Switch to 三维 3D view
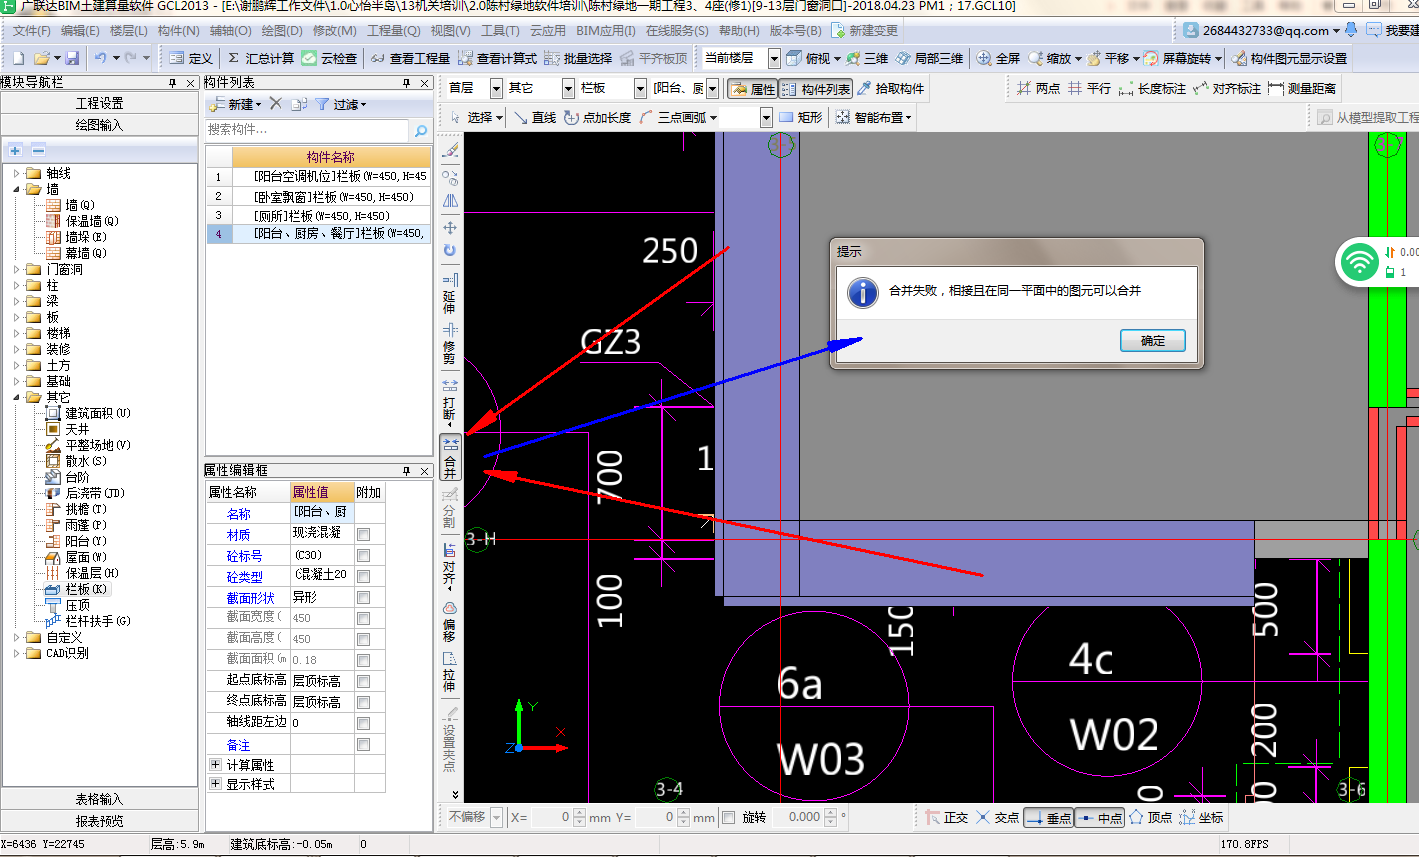This screenshot has width=1419, height=857. click(x=867, y=58)
